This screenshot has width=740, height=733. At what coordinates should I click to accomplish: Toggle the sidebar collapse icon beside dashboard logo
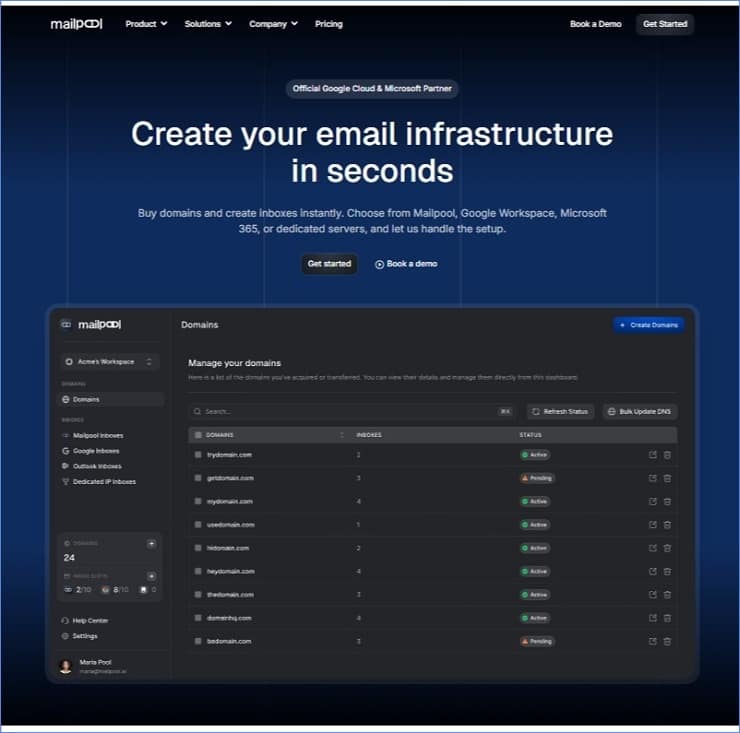tap(66, 324)
